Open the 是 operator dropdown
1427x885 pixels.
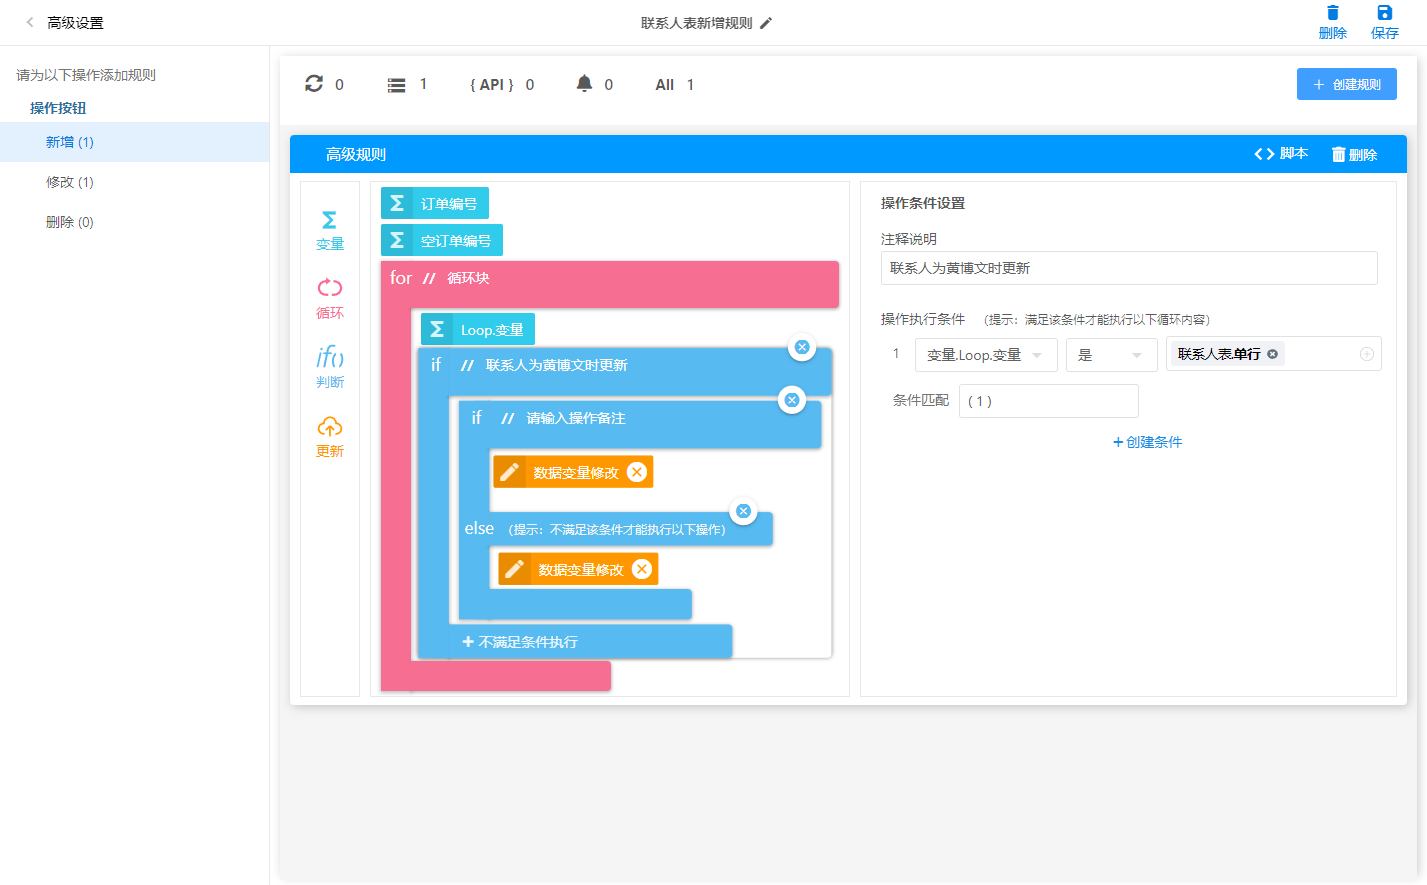point(1111,354)
